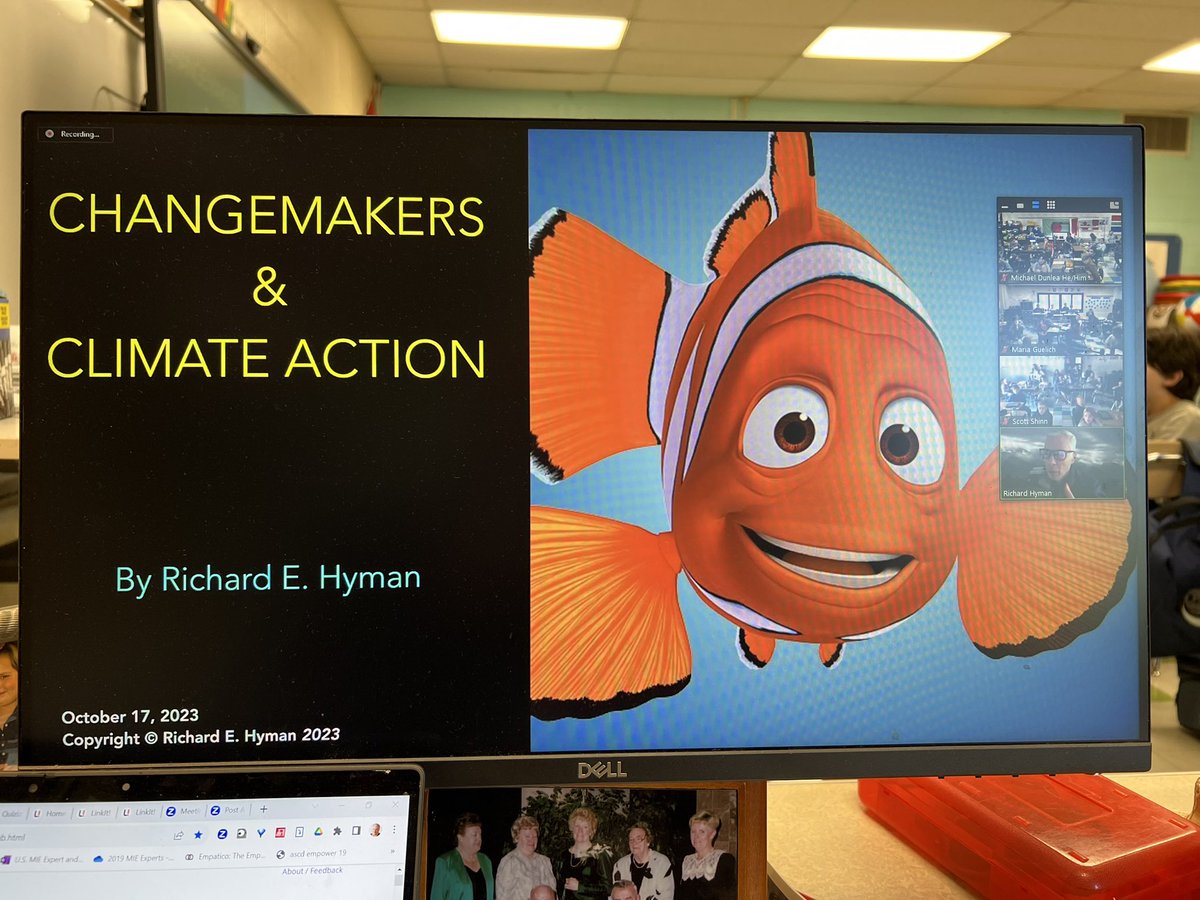The image size is (1200, 900).
Task: Switch to the first LinkIt! browser tab
Action: tap(94, 813)
